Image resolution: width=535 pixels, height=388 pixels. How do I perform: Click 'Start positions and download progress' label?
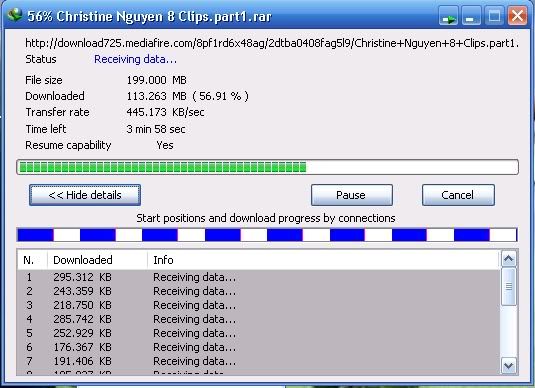tap(266, 218)
